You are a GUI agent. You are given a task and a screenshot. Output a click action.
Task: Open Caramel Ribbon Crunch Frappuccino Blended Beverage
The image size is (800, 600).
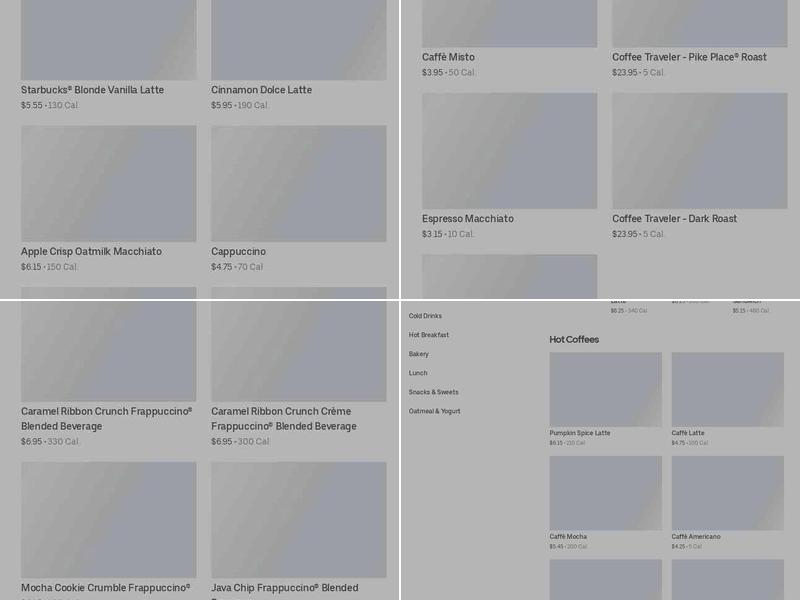pos(107,418)
